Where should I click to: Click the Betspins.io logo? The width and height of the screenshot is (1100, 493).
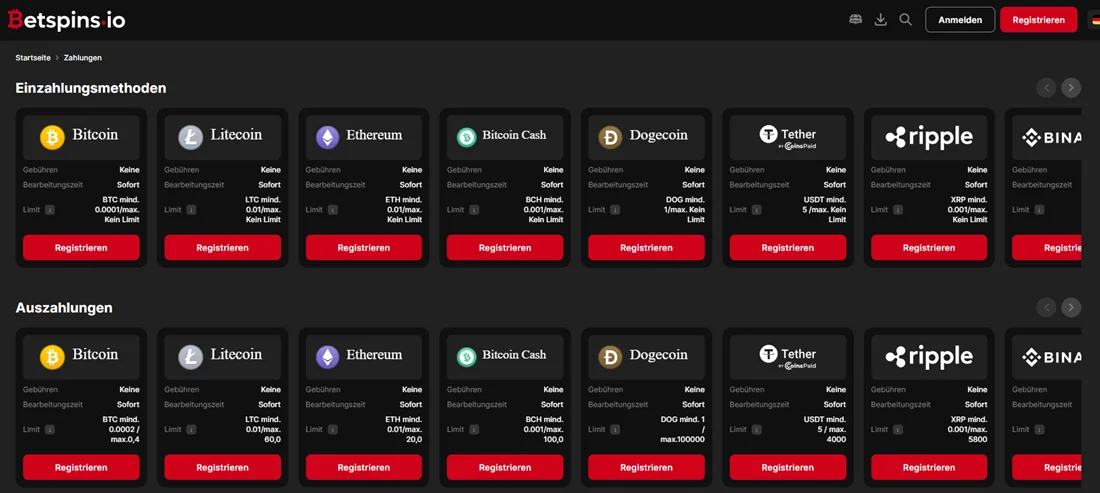click(67, 20)
